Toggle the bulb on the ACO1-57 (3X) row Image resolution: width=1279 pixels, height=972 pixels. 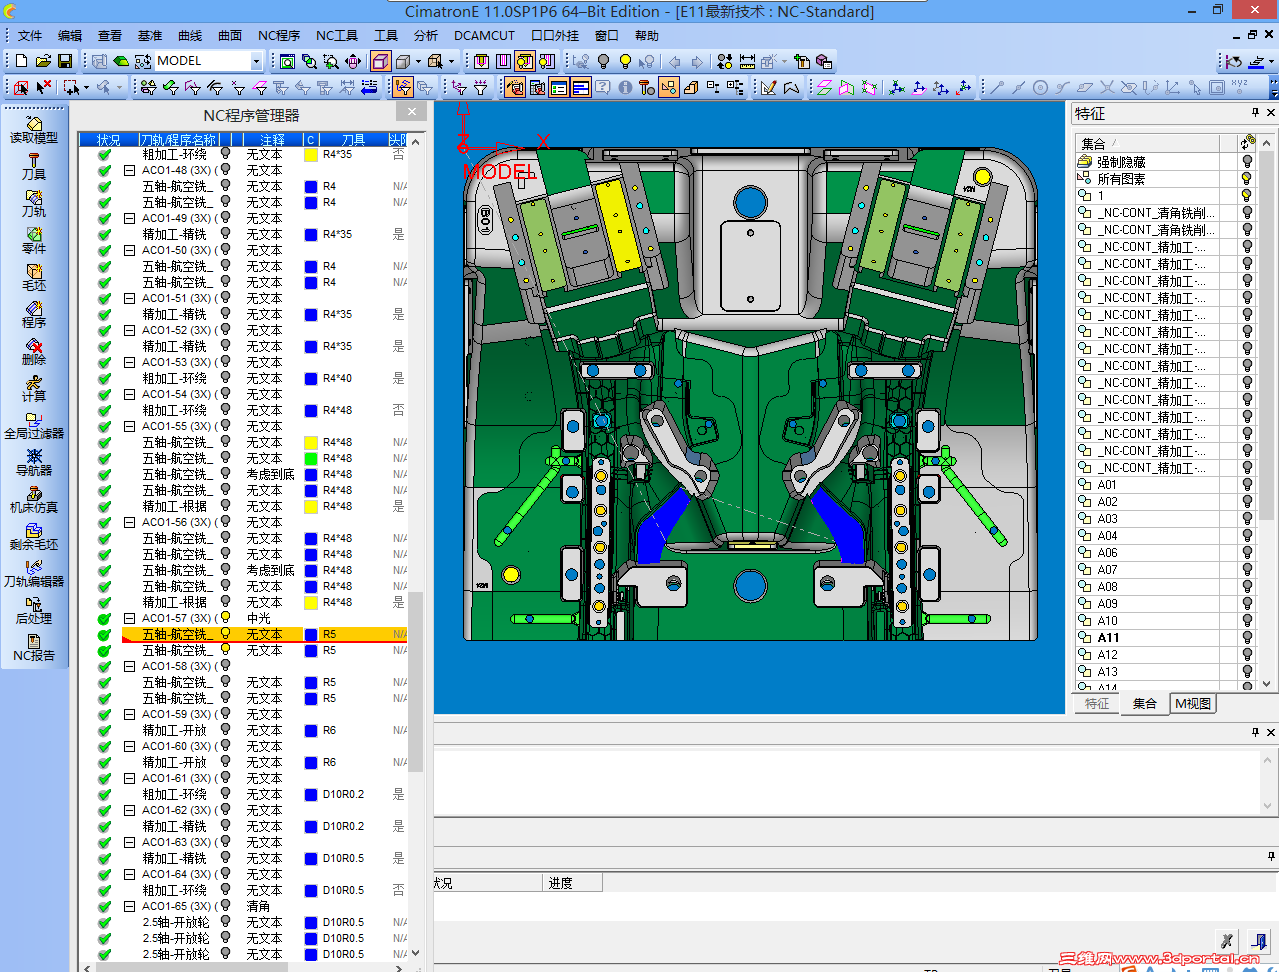coord(225,618)
